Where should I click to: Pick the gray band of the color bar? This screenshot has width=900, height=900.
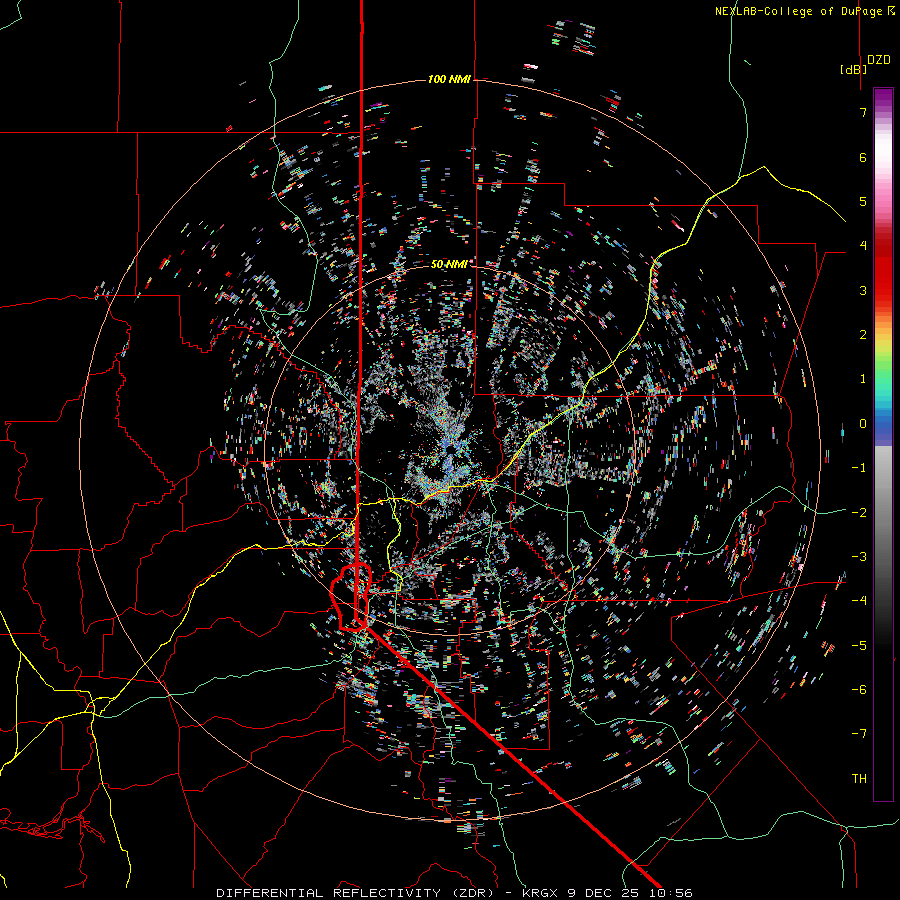883,505
